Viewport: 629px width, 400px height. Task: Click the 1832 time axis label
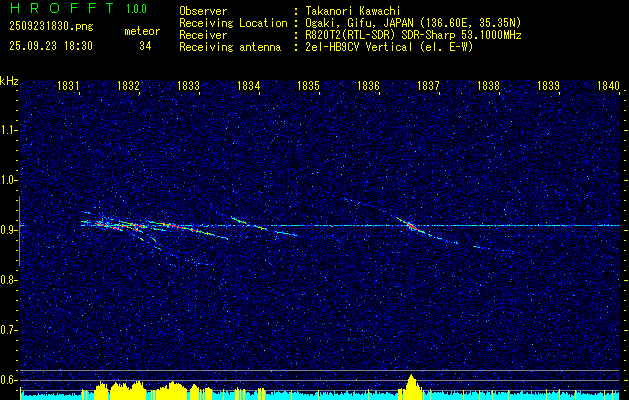(x=128, y=85)
